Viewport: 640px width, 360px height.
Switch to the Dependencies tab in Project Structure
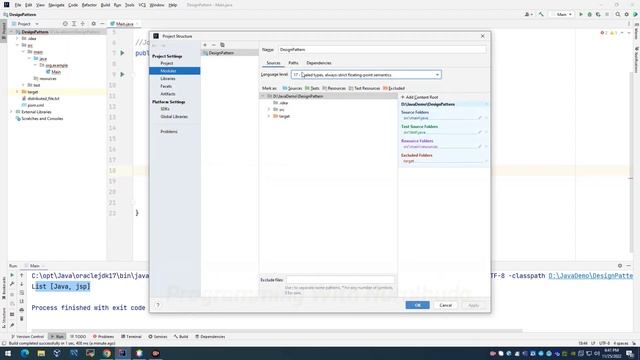tap(319, 63)
